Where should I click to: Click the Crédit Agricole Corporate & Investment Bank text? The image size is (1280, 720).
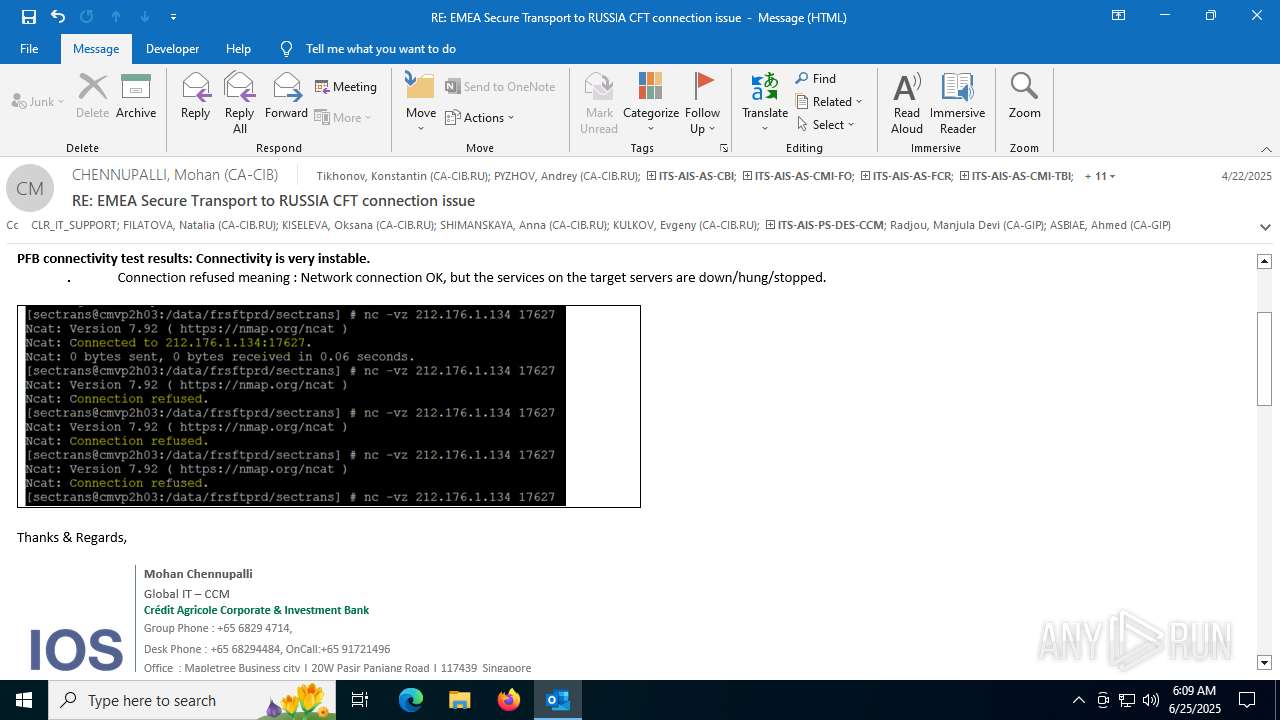point(256,610)
